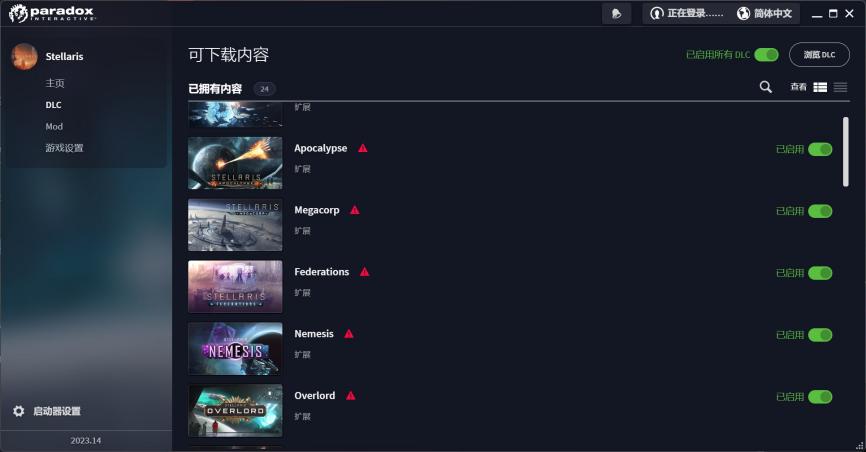
Task: Click the 浏览 DLC browse button
Action: (x=819, y=55)
